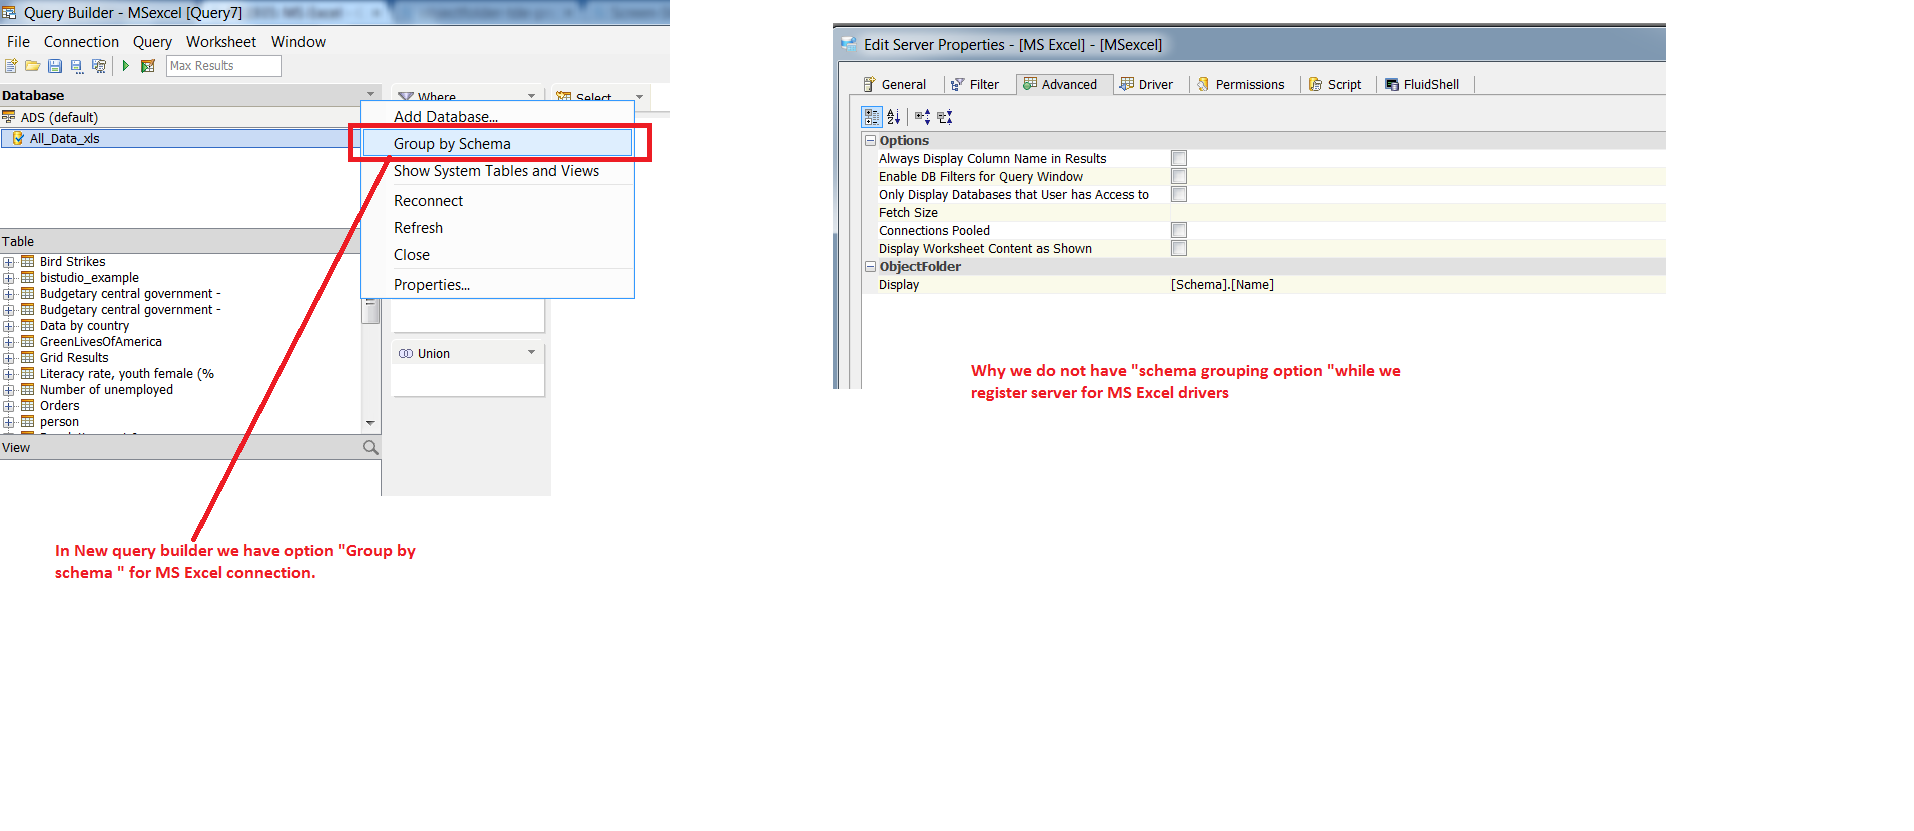
Task: Expand the Orders table node
Action: point(9,406)
